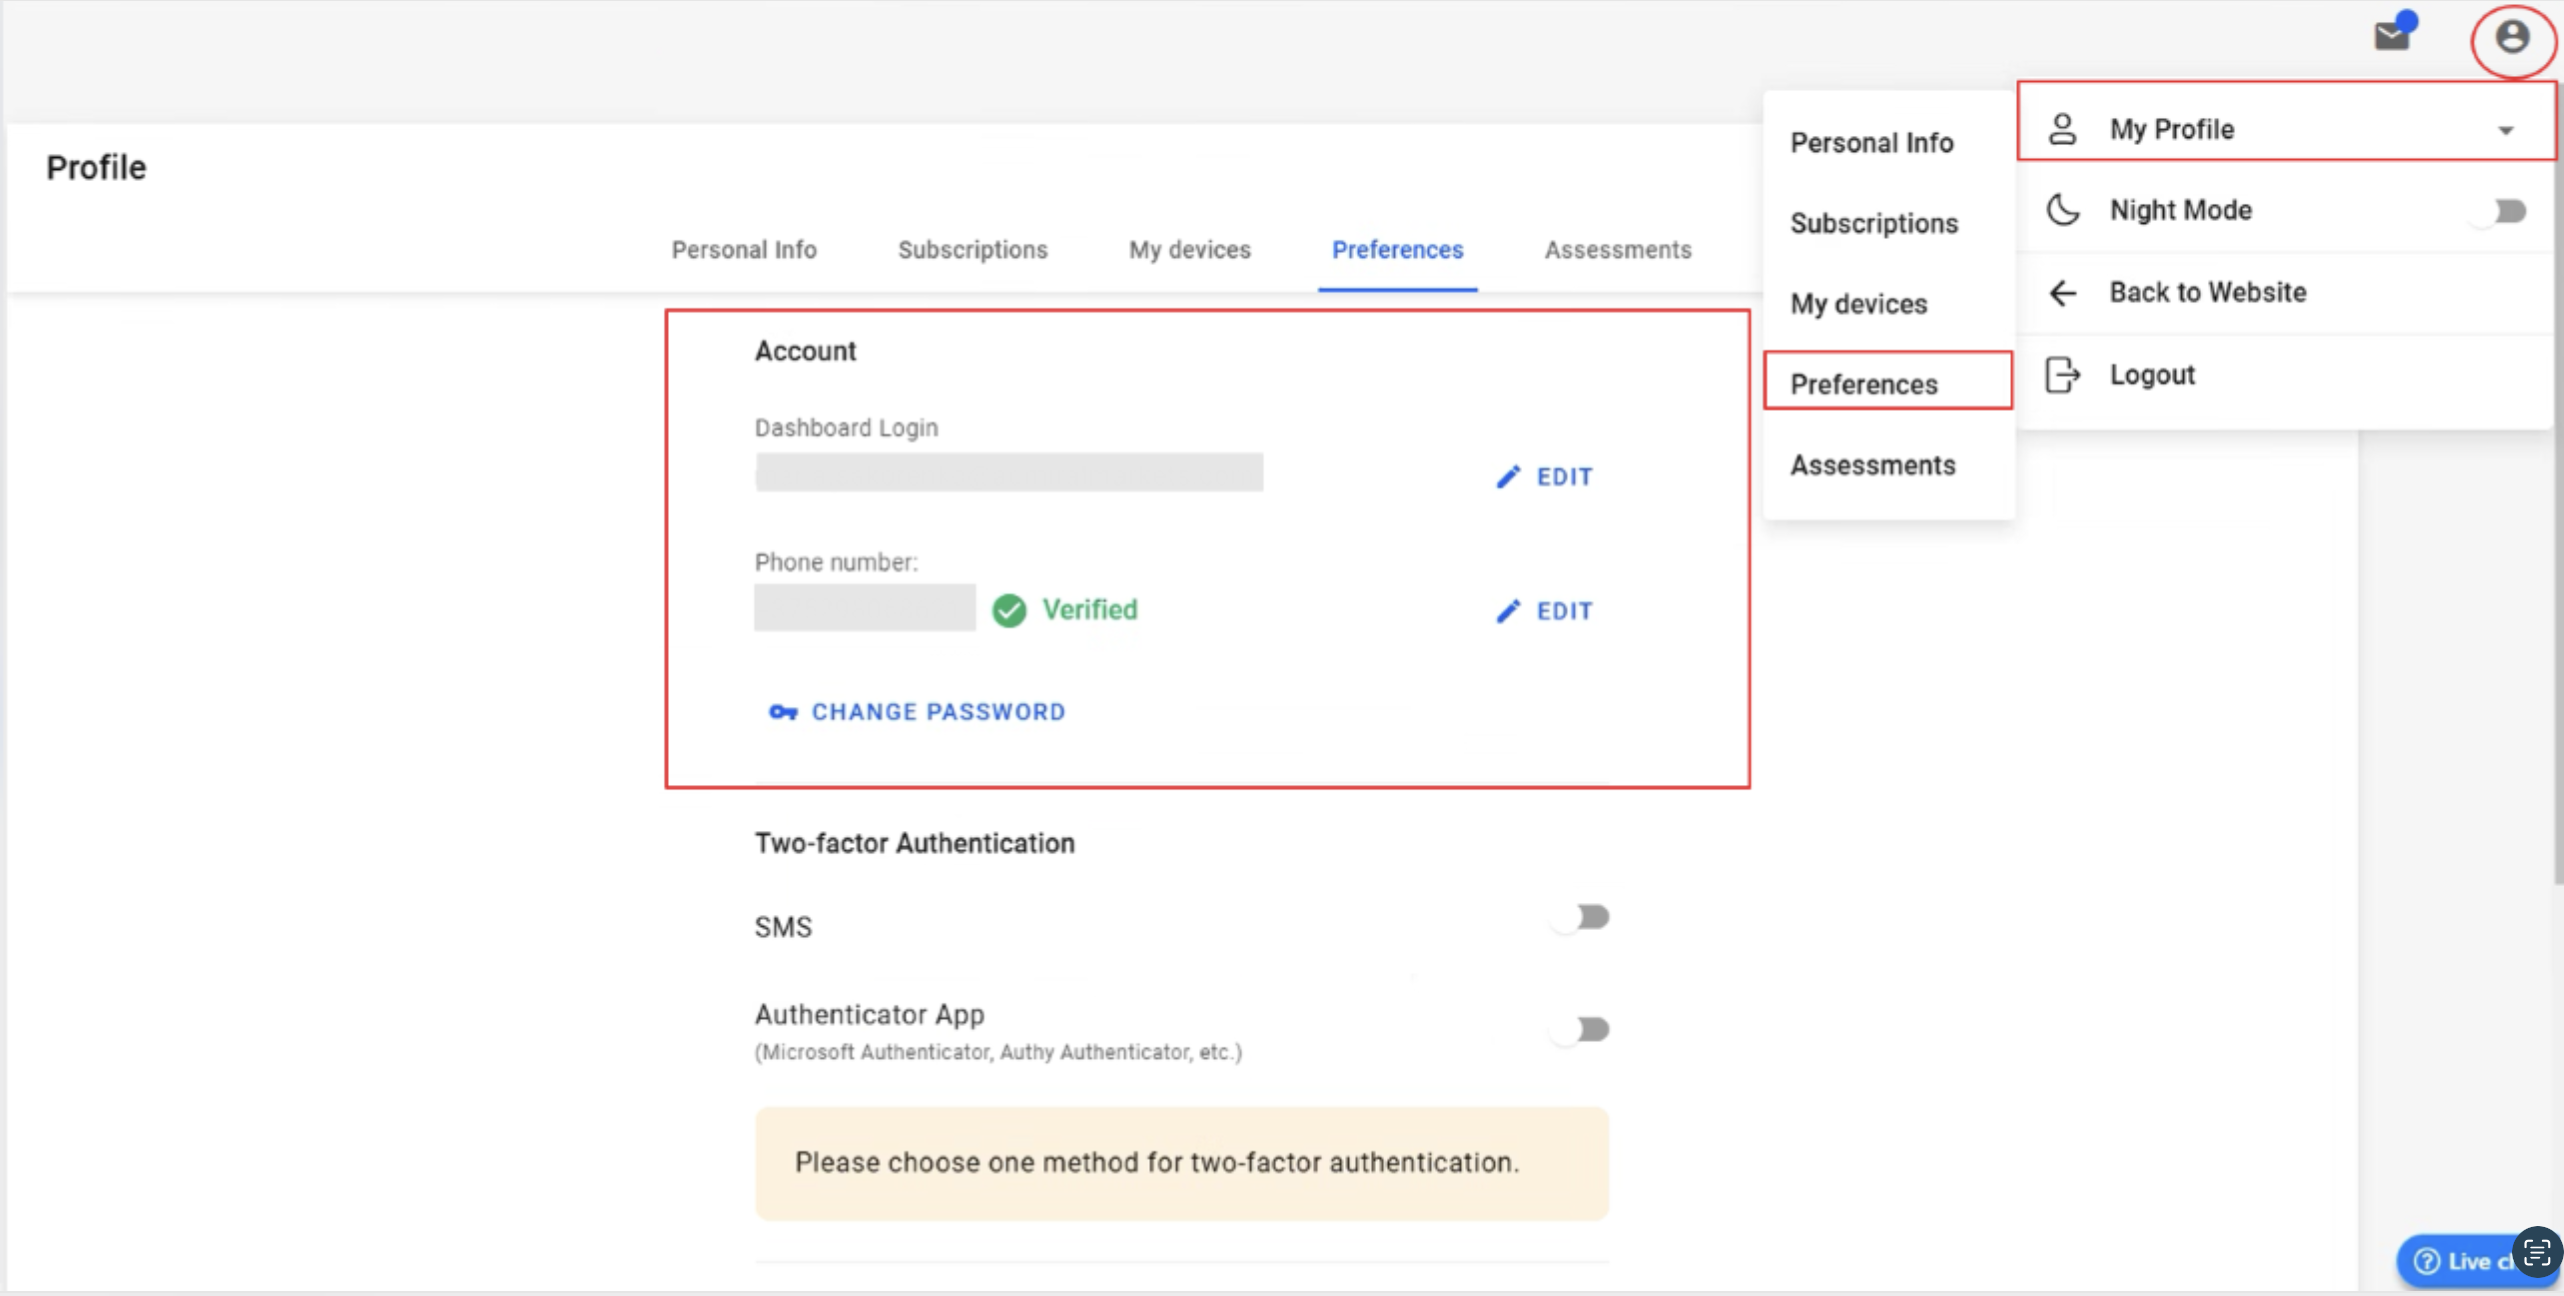This screenshot has height=1296, width=2564.
Task: Click pencil icon beside Dashboard Login
Action: pos(1508,477)
